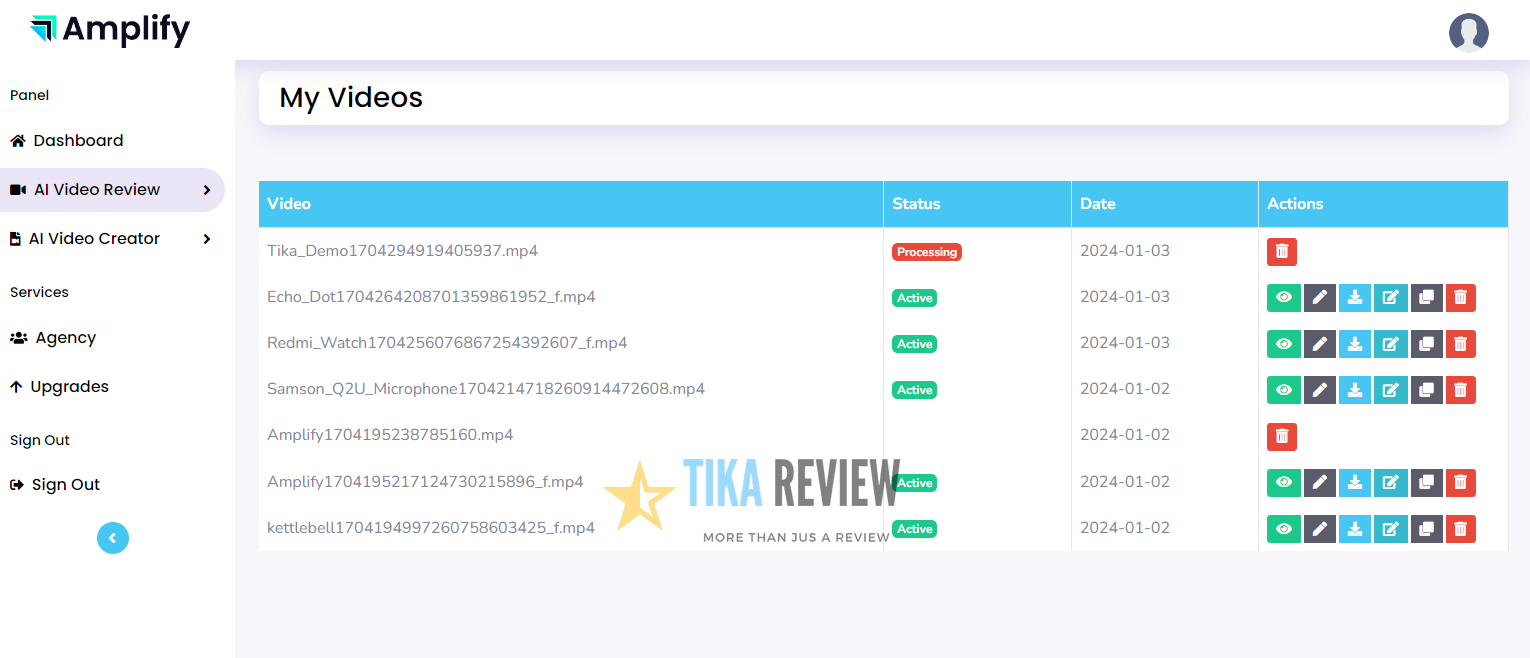Show preview of the Echo_Dot video
This screenshot has width=1530, height=658.
(x=1284, y=297)
